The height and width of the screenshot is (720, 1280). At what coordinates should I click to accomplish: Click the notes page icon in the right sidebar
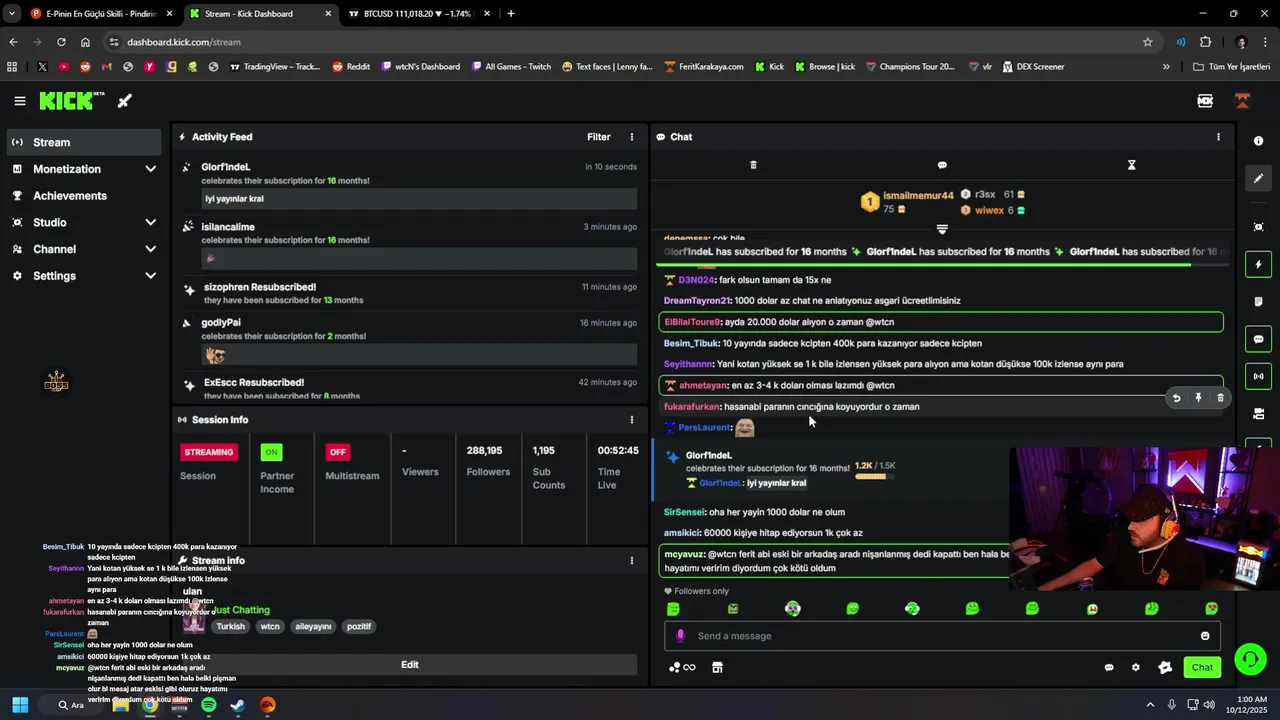point(1258,302)
